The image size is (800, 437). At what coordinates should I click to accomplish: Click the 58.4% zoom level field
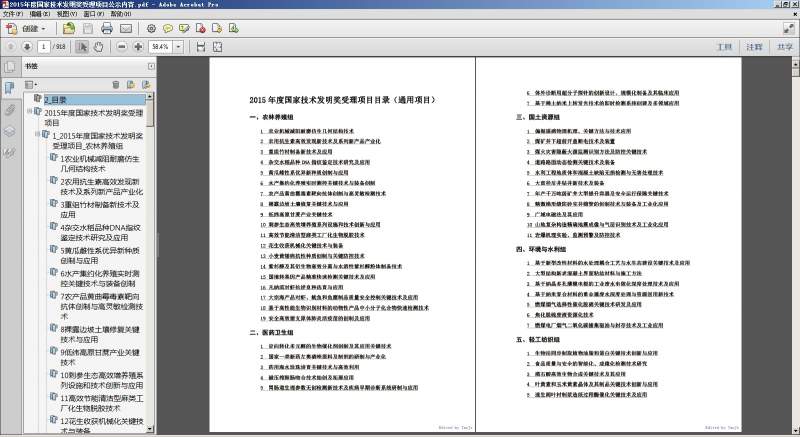click(x=161, y=47)
